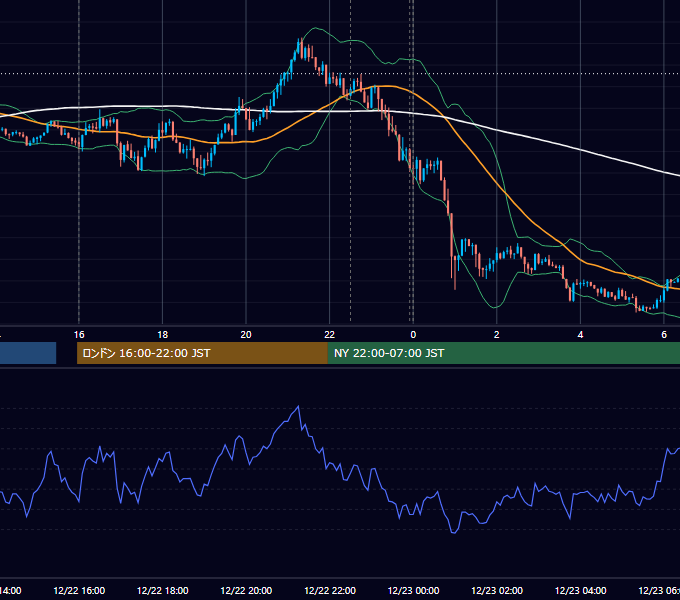Click the ロンドン 16:00-22:00 JST session bar
This screenshot has width=680, height=600.
(x=202, y=353)
